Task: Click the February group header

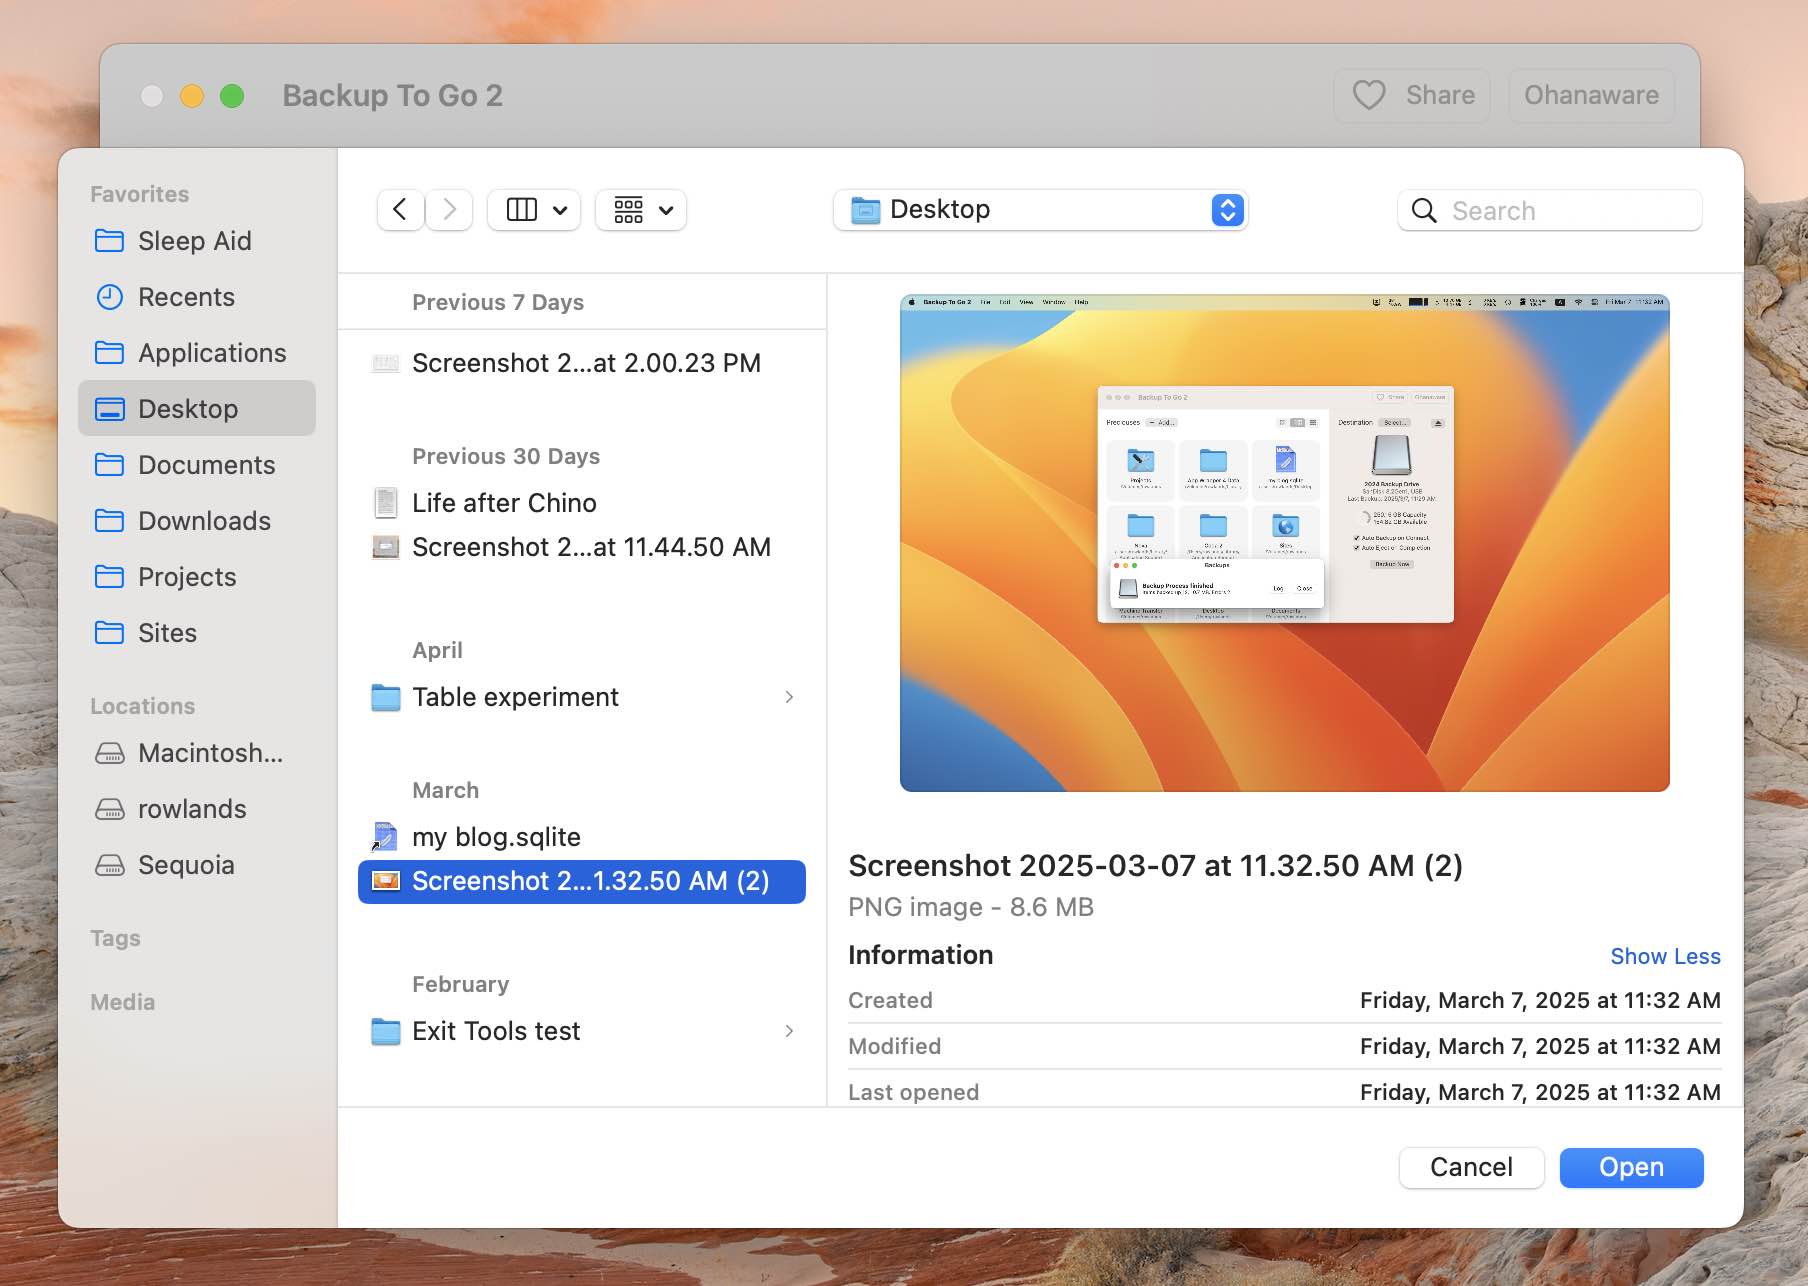Action: click(460, 984)
